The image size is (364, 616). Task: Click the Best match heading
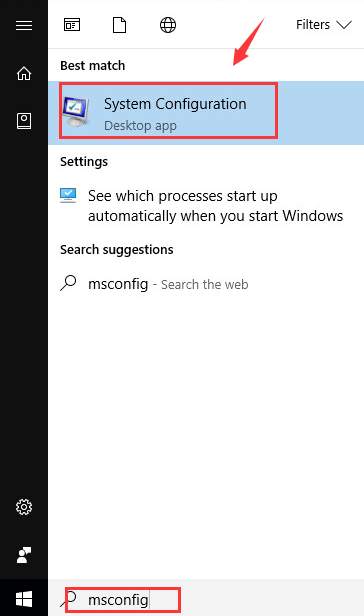click(93, 65)
